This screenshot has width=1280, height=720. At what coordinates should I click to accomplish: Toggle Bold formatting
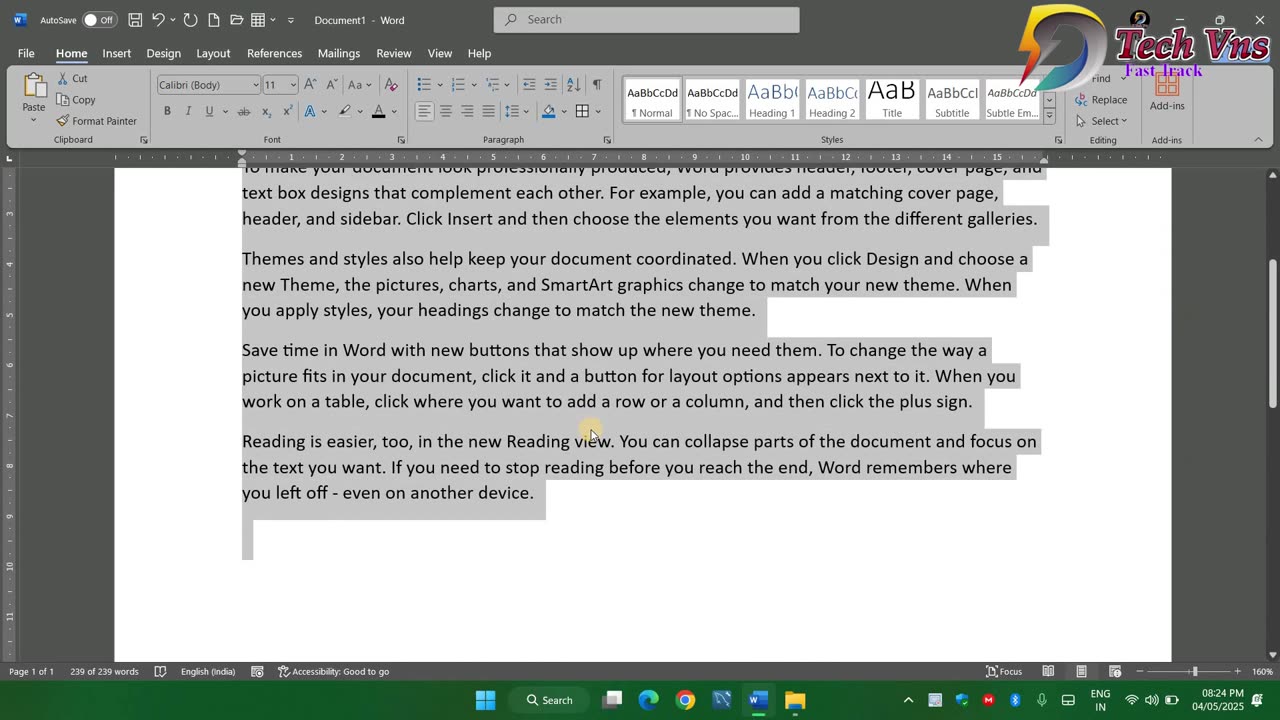pos(167,111)
